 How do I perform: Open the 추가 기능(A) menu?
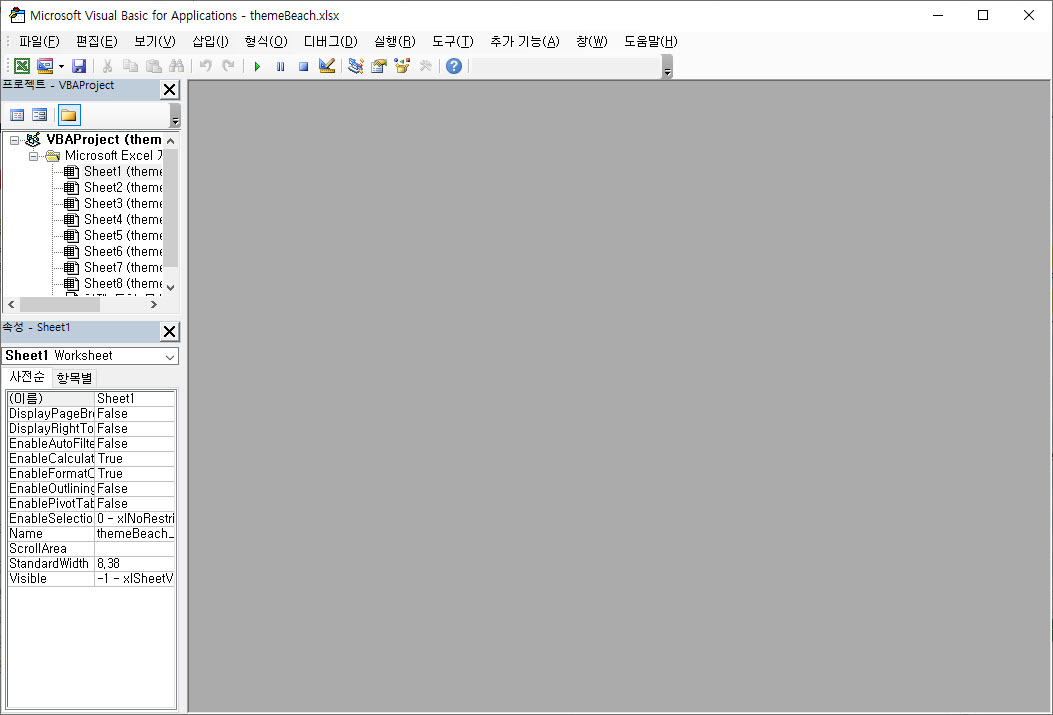(x=524, y=42)
